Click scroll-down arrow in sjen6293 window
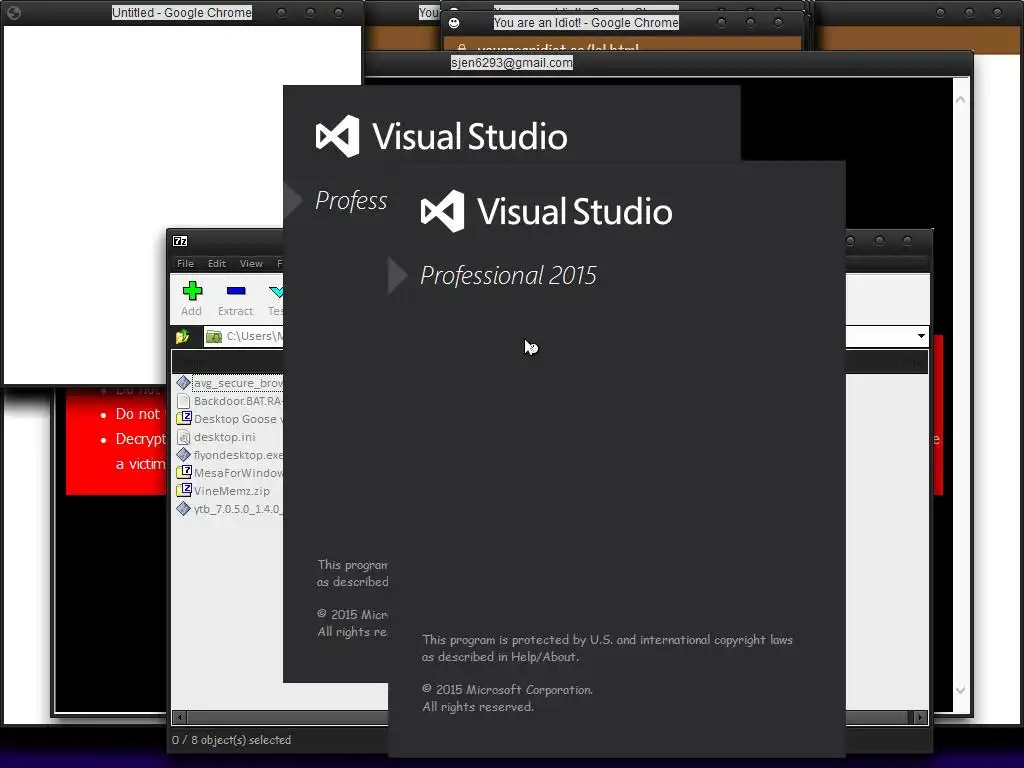The height and width of the screenshot is (768, 1024). [x=961, y=690]
